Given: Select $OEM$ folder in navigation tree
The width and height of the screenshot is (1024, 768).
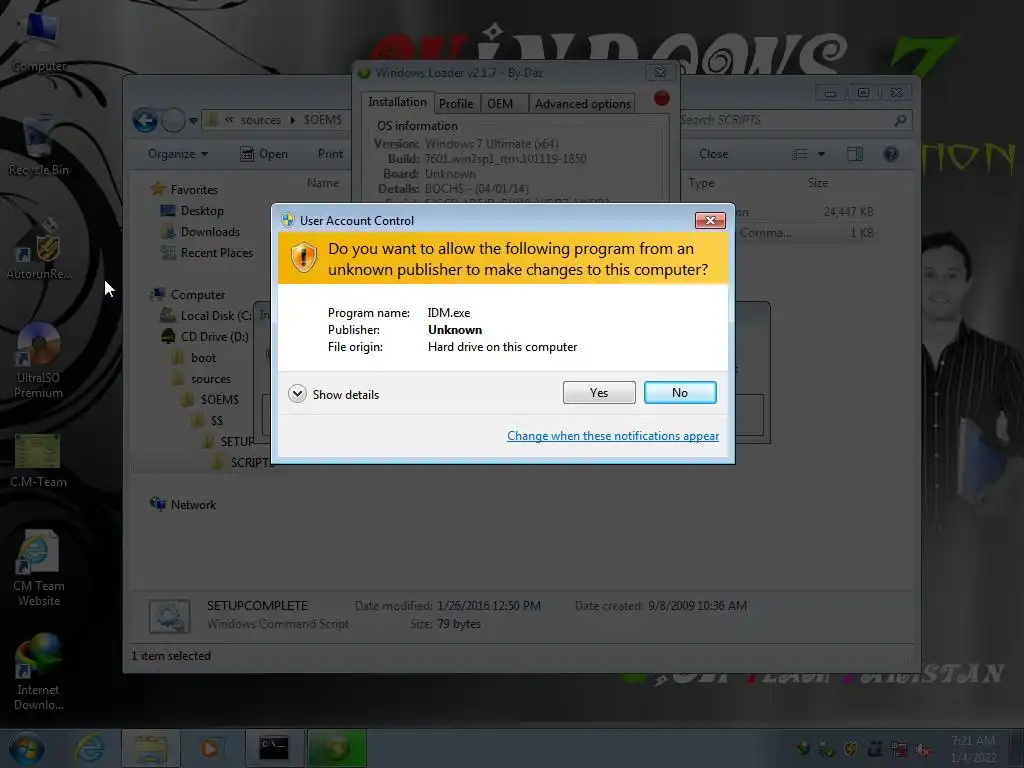Looking at the screenshot, I should (219, 400).
